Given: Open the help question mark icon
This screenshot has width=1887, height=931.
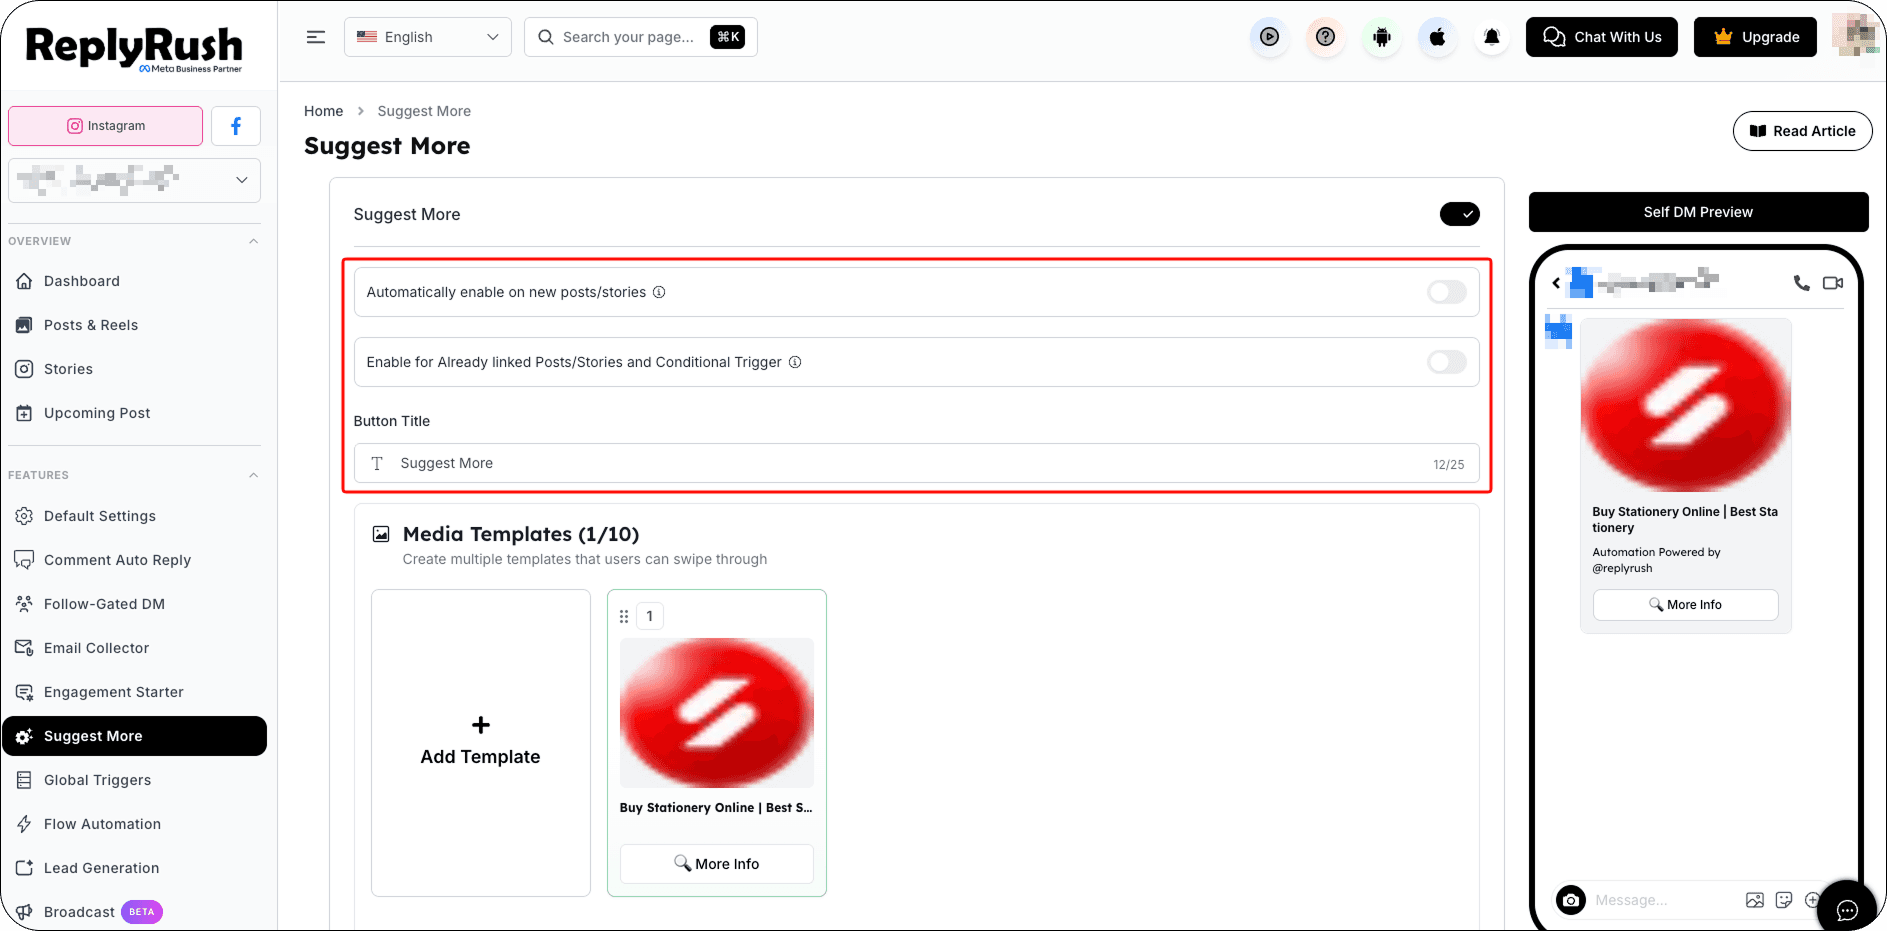Looking at the screenshot, I should pyautogui.click(x=1325, y=37).
